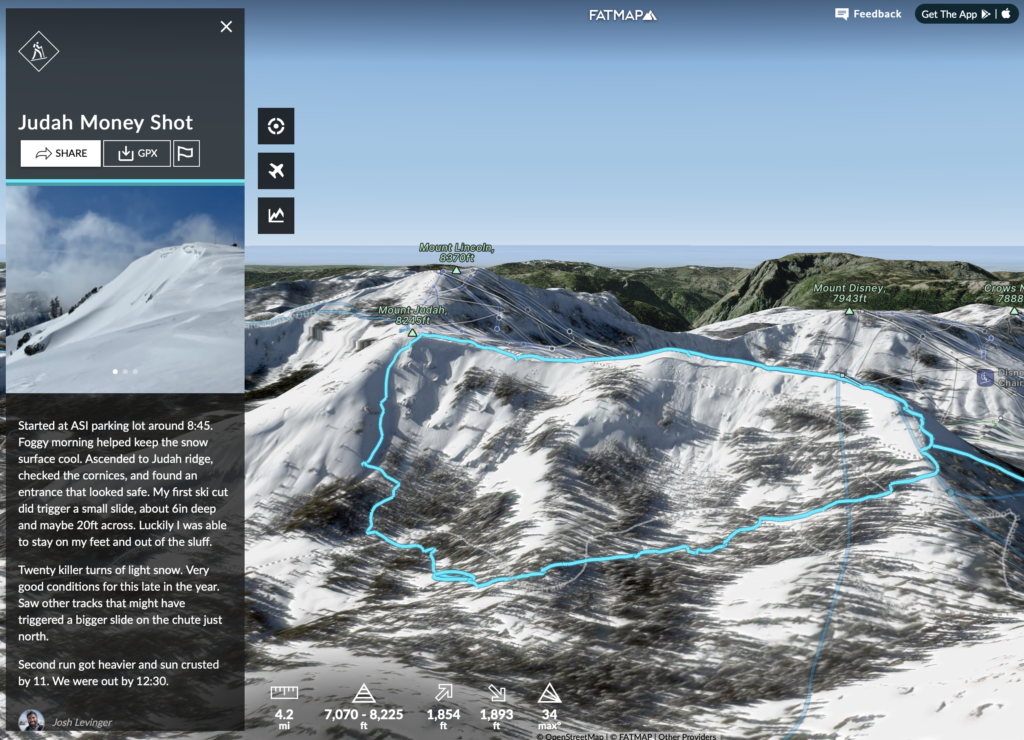Image resolution: width=1024 pixels, height=740 pixels.
Task: Close the route details panel
Action: click(x=226, y=27)
